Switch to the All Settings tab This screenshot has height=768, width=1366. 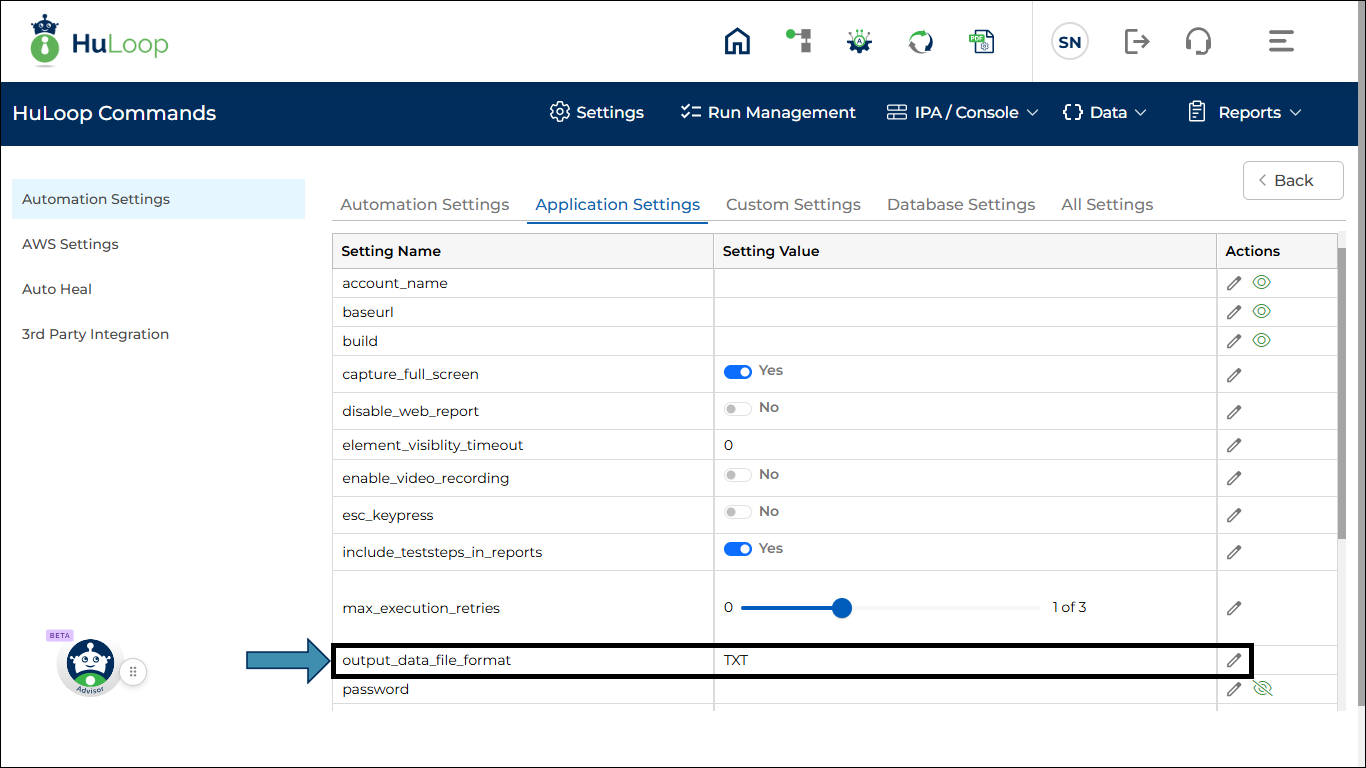(x=1107, y=204)
